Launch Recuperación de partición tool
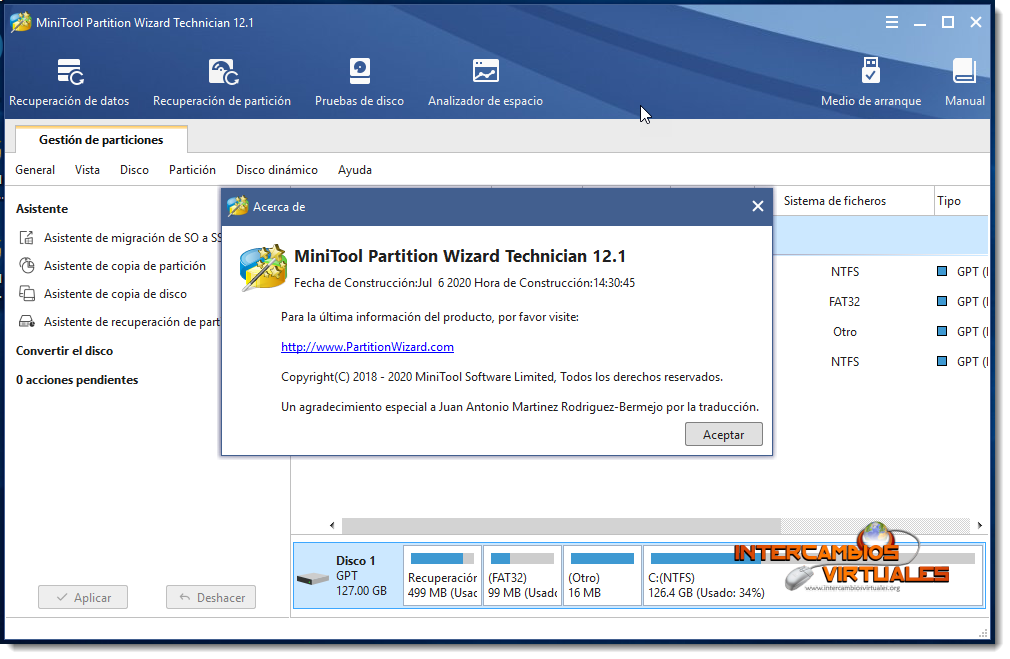The height and width of the screenshot is (659, 1010). (222, 82)
